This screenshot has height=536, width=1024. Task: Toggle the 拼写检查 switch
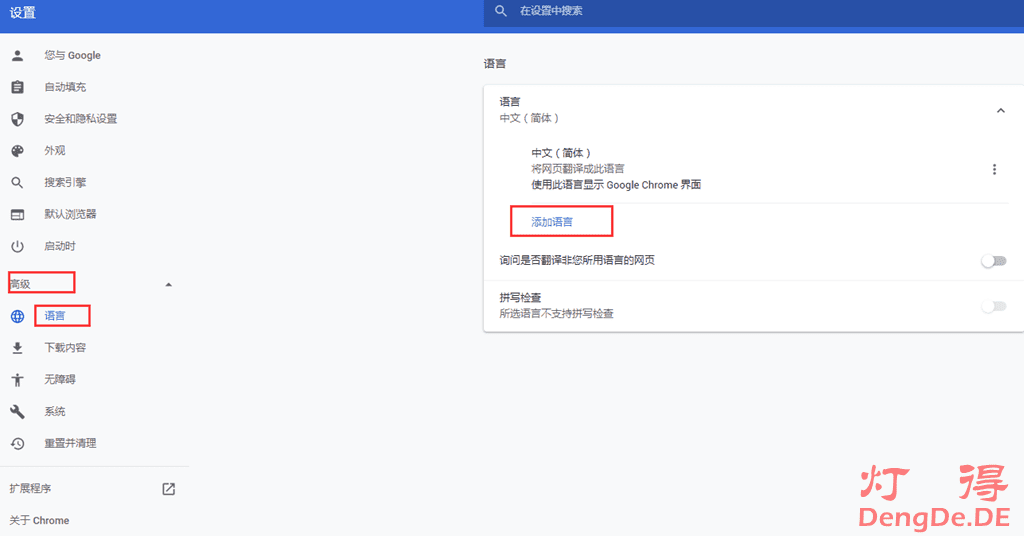tap(992, 306)
